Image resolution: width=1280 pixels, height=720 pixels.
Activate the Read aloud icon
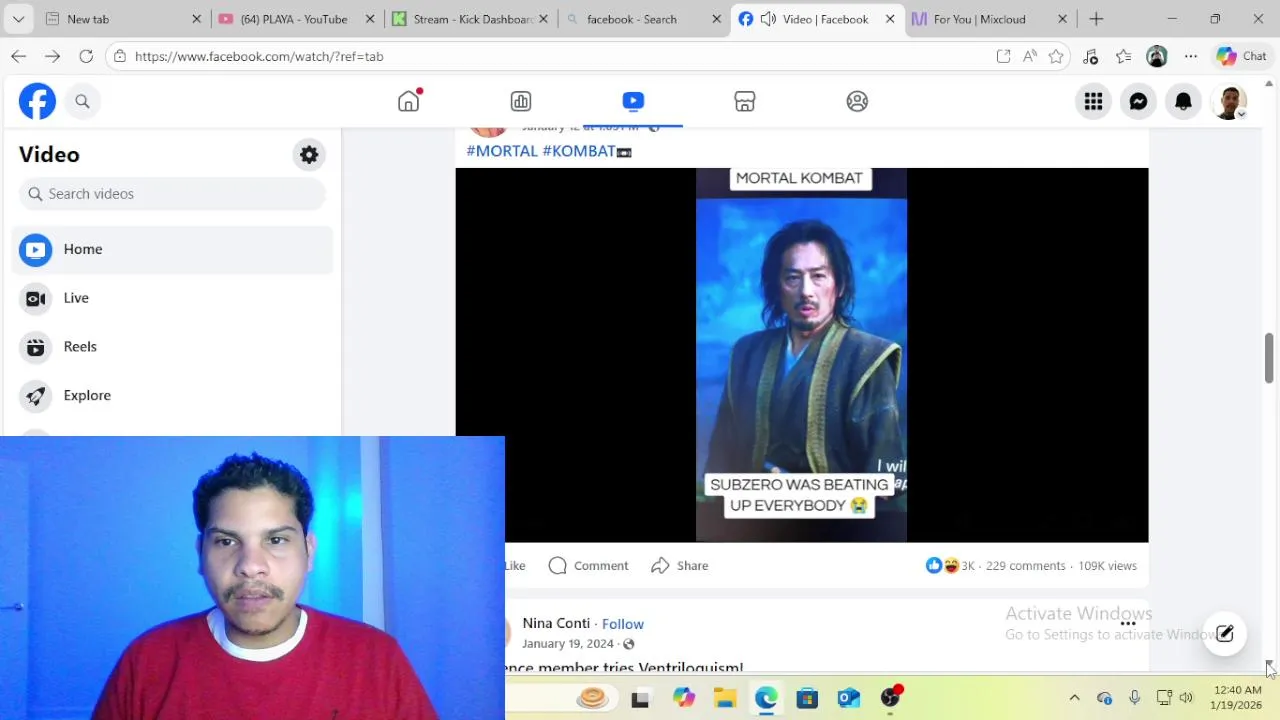tap(1030, 57)
